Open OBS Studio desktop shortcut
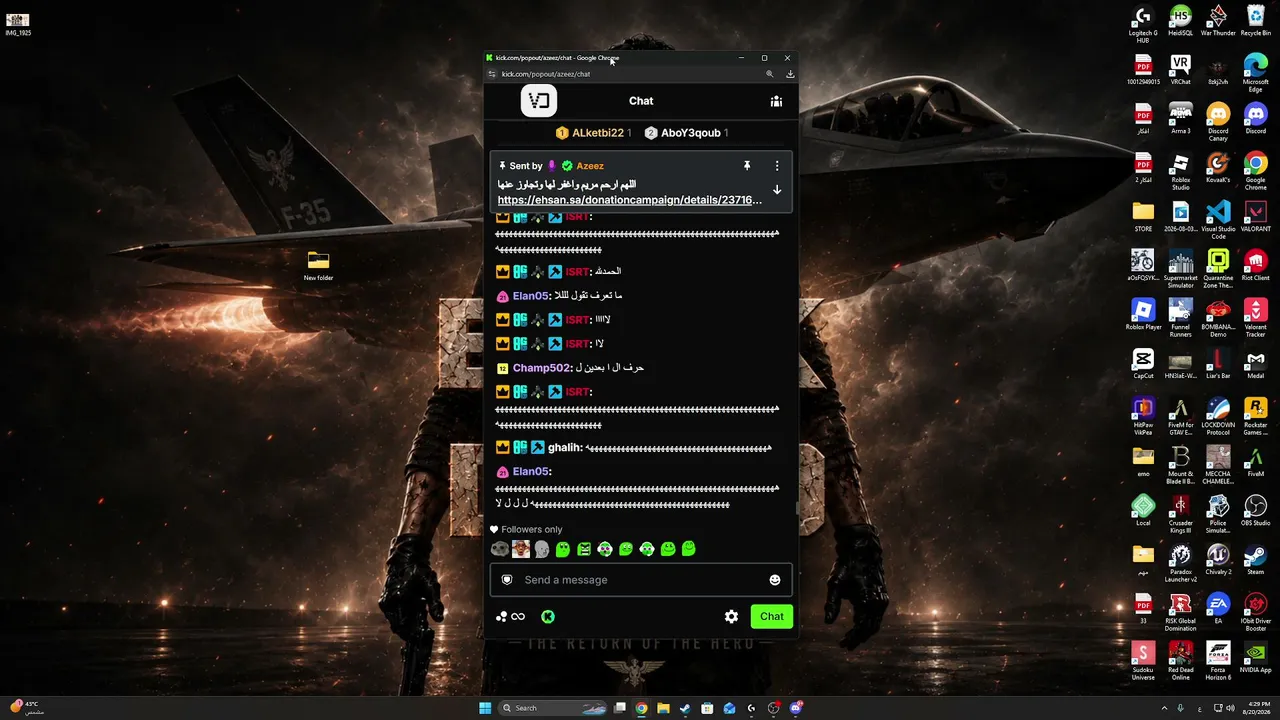 tap(1256, 511)
